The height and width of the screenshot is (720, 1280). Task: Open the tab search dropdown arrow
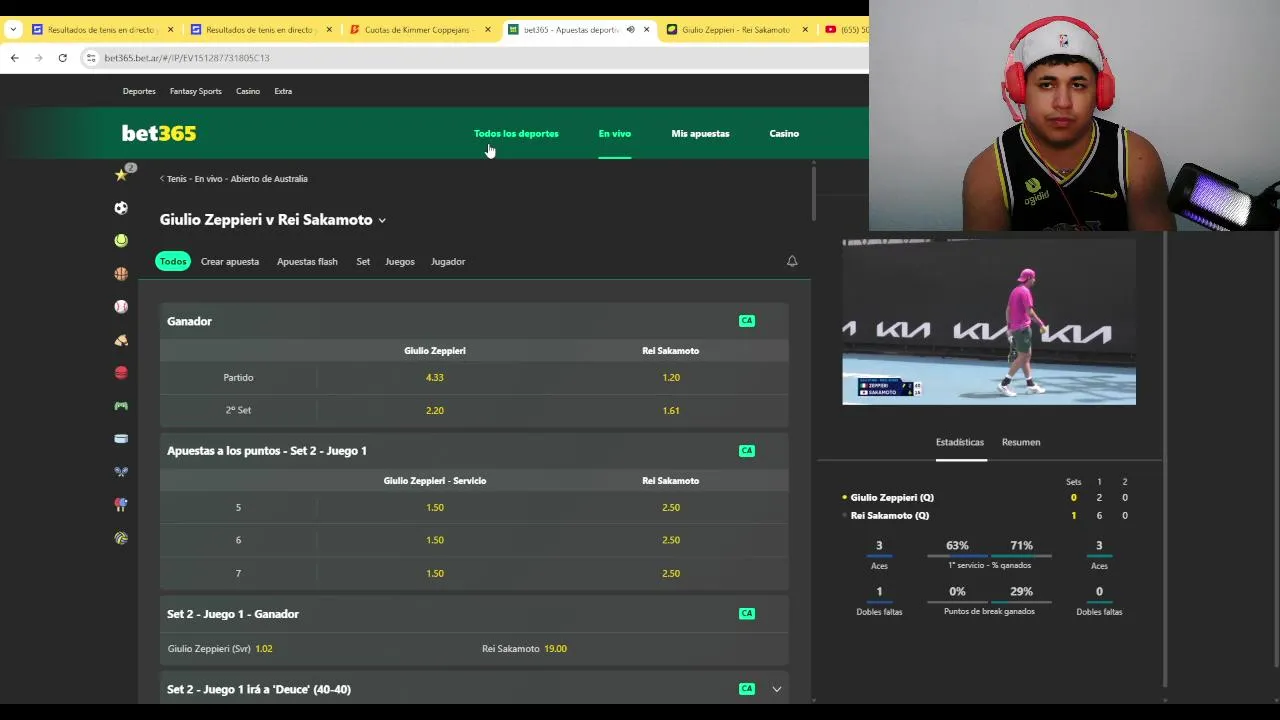[x=13, y=30]
